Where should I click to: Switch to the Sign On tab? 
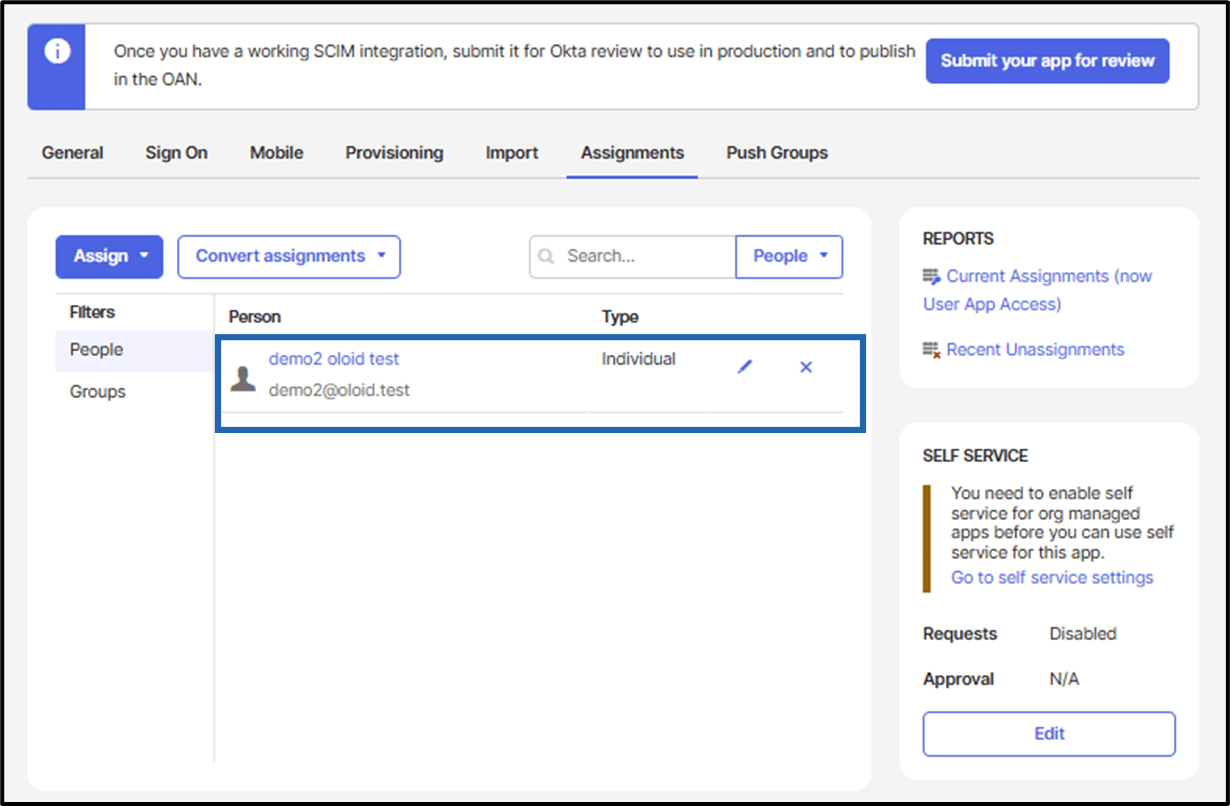[x=176, y=153]
